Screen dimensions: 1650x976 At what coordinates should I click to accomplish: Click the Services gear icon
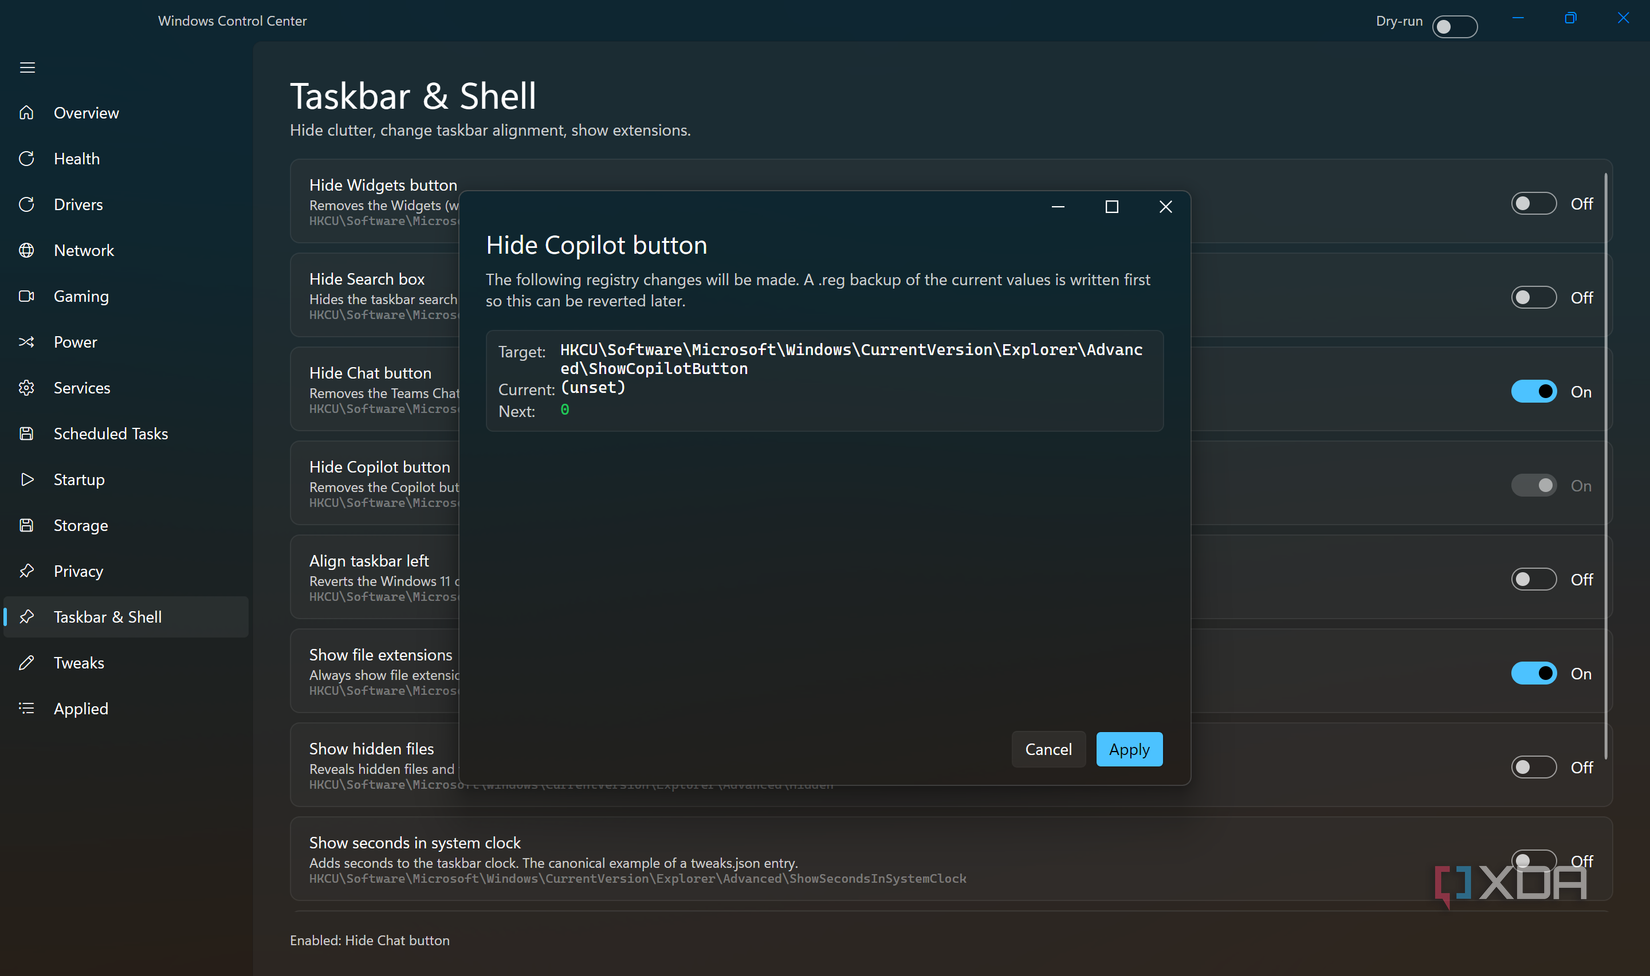coord(27,388)
